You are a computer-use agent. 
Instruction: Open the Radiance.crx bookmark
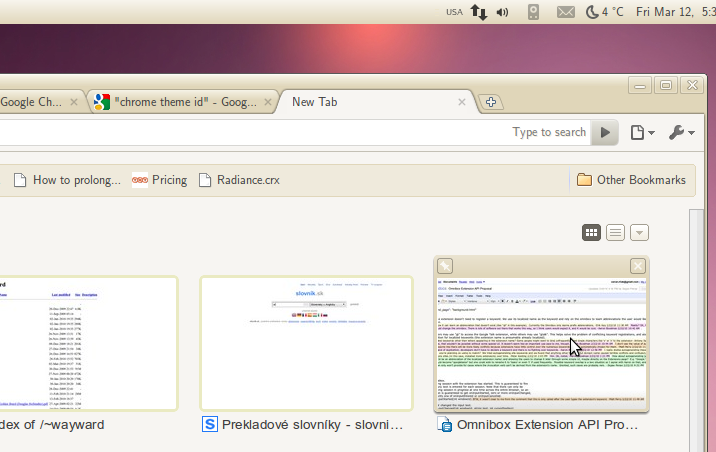coord(239,180)
